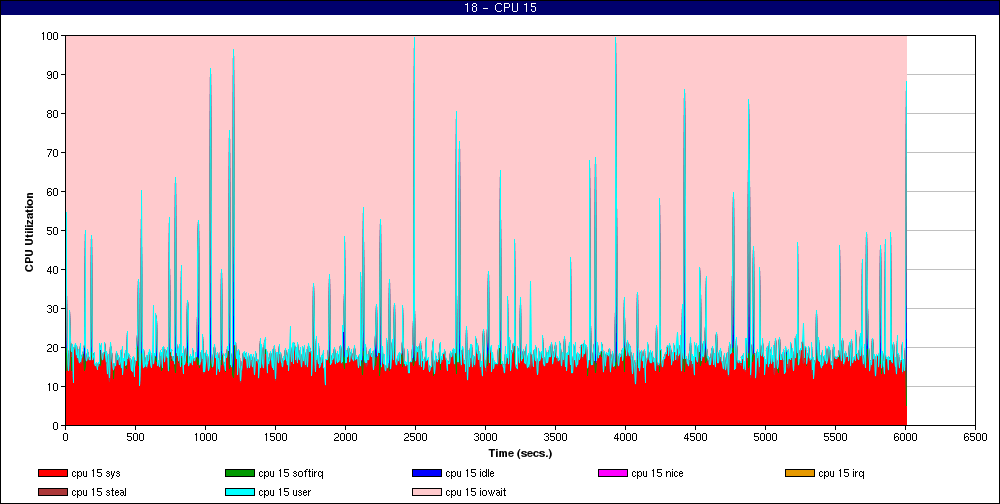Screen dimensions: 1000x504
Task: Click the brown cpu 15 steal legend swatch
Action: pyautogui.click(x=52, y=493)
